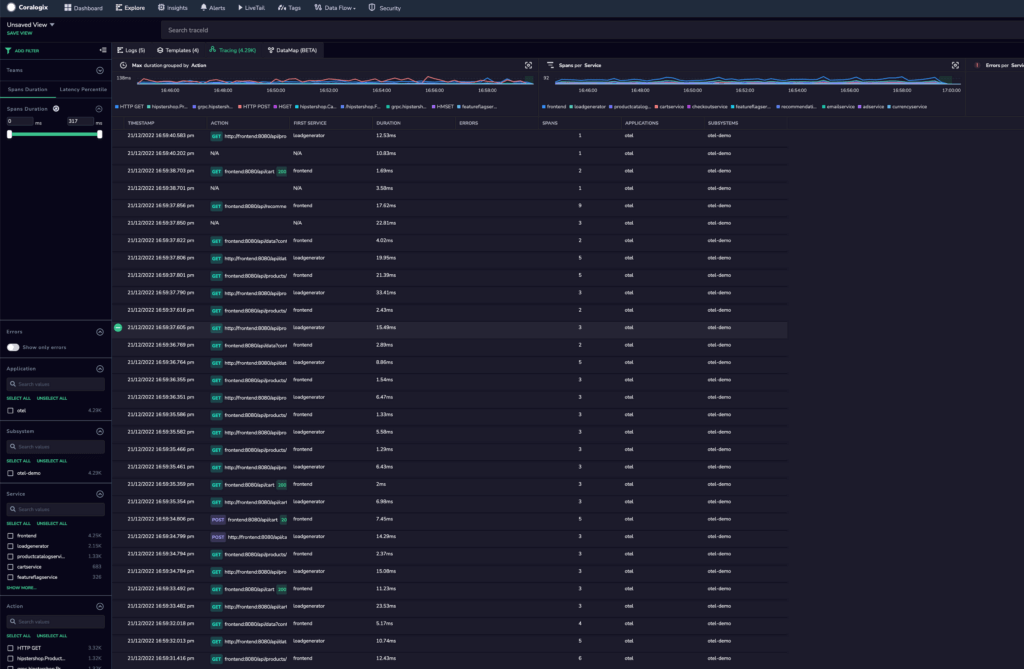The image size is (1024, 669).
Task: Expand the Spans per Service chart fullscreen
Action: click(955, 65)
